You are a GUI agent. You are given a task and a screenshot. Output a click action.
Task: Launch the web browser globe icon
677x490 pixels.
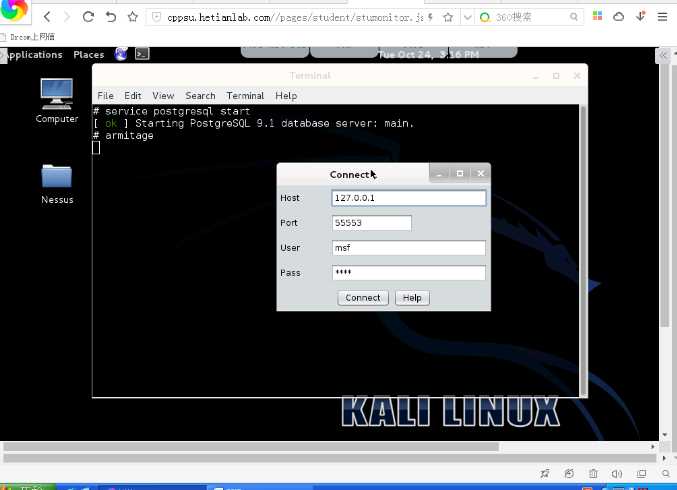coord(121,54)
